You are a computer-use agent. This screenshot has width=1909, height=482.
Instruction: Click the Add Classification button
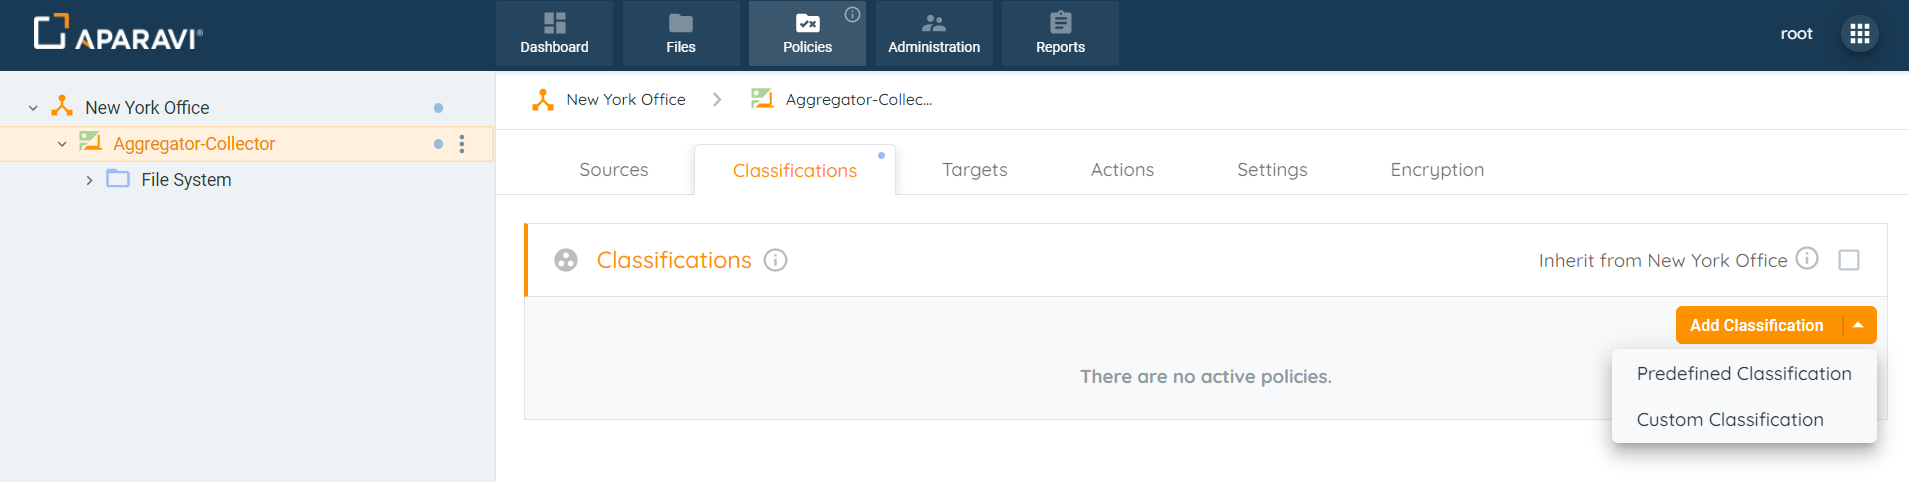tap(1756, 325)
